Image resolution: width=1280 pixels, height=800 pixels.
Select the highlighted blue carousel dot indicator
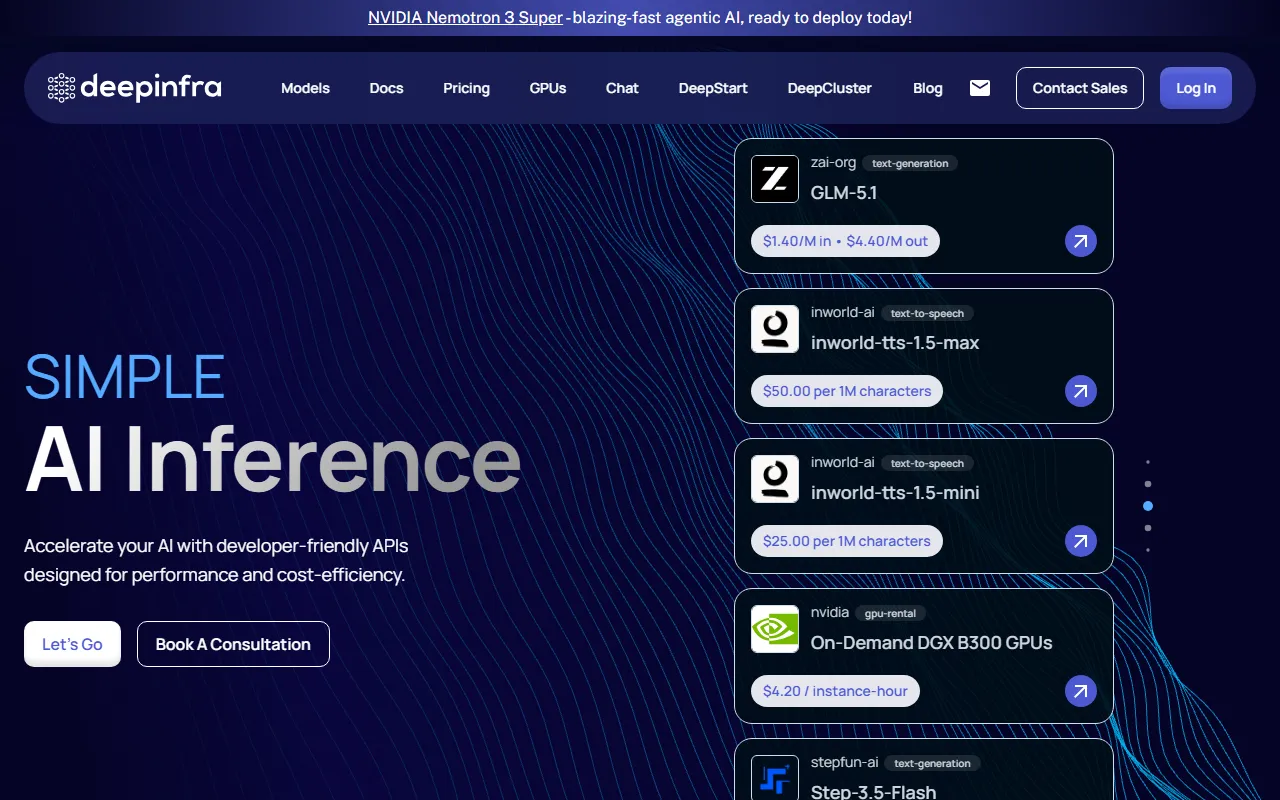pyautogui.click(x=1148, y=506)
